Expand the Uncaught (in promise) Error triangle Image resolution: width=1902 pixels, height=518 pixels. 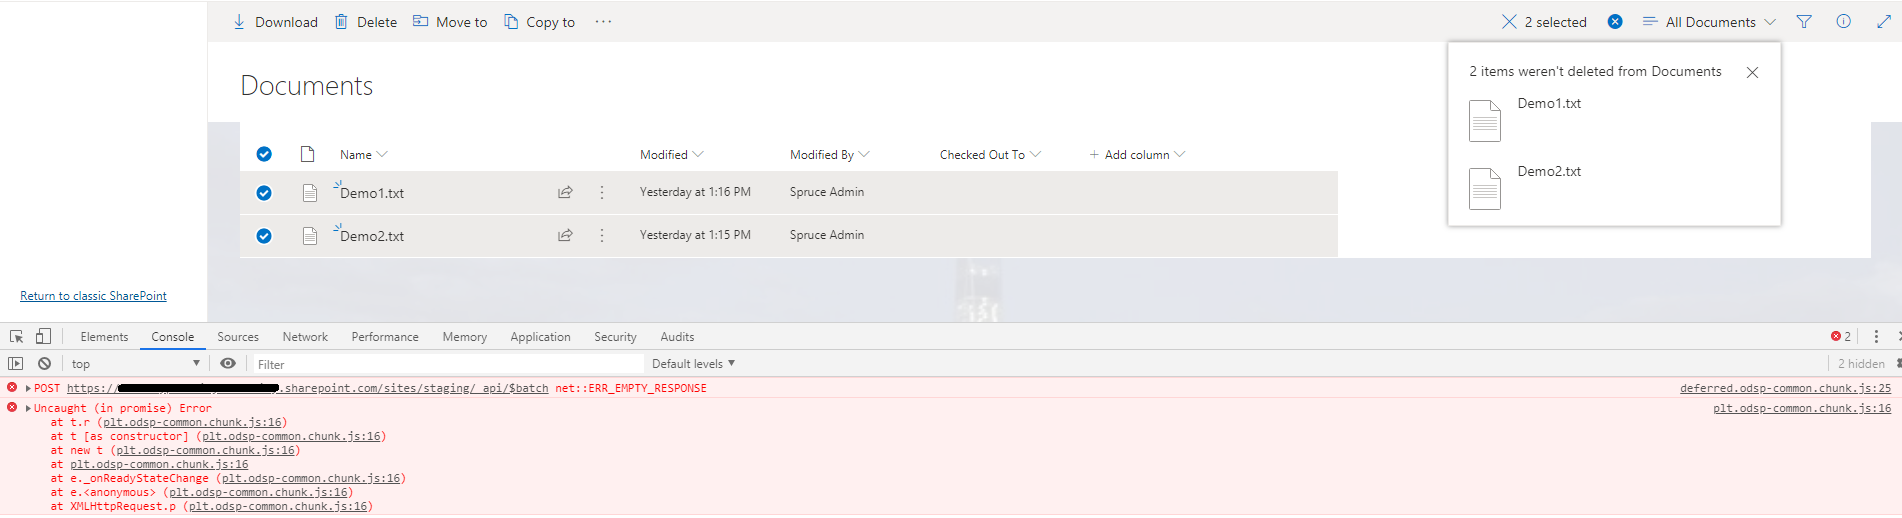tap(28, 409)
